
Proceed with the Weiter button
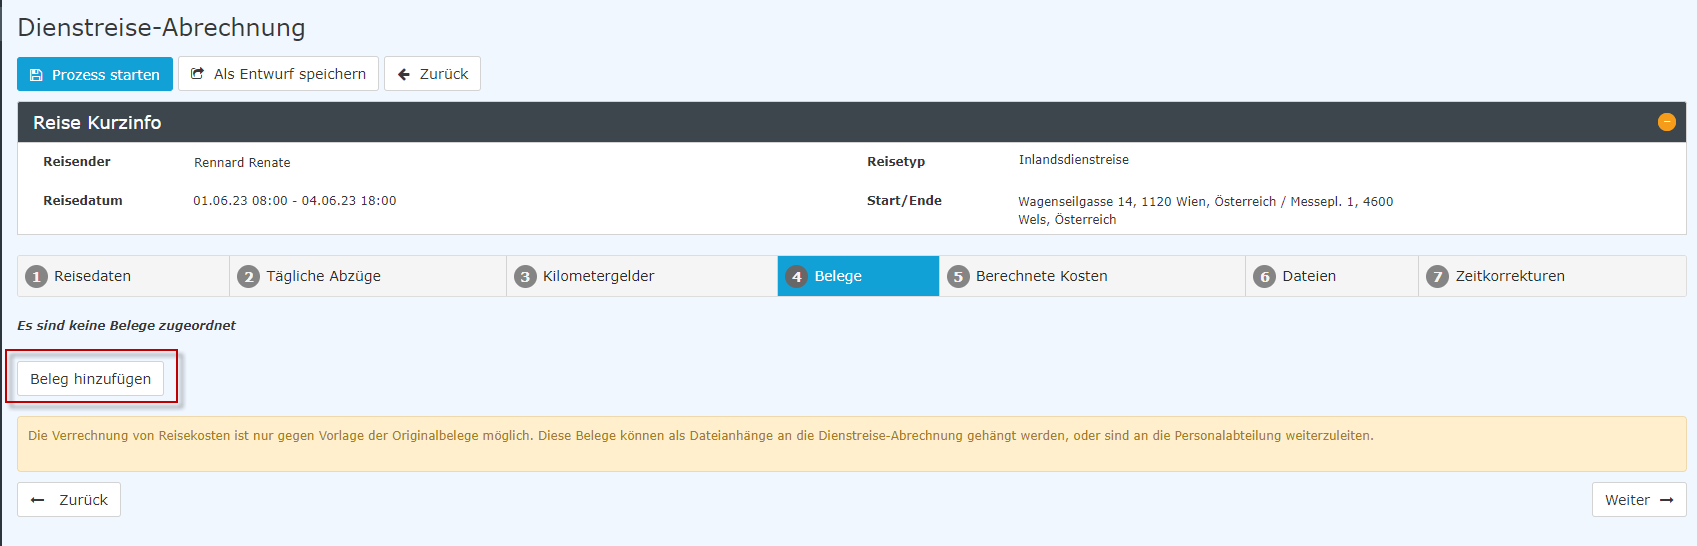click(1639, 500)
